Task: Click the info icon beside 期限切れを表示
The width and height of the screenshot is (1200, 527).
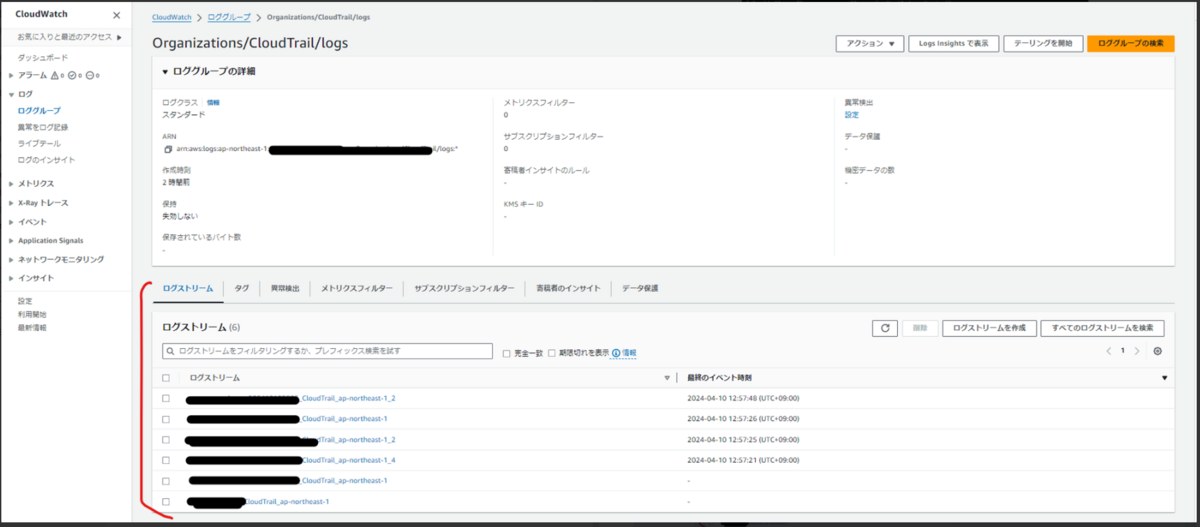Action: click(616, 353)
